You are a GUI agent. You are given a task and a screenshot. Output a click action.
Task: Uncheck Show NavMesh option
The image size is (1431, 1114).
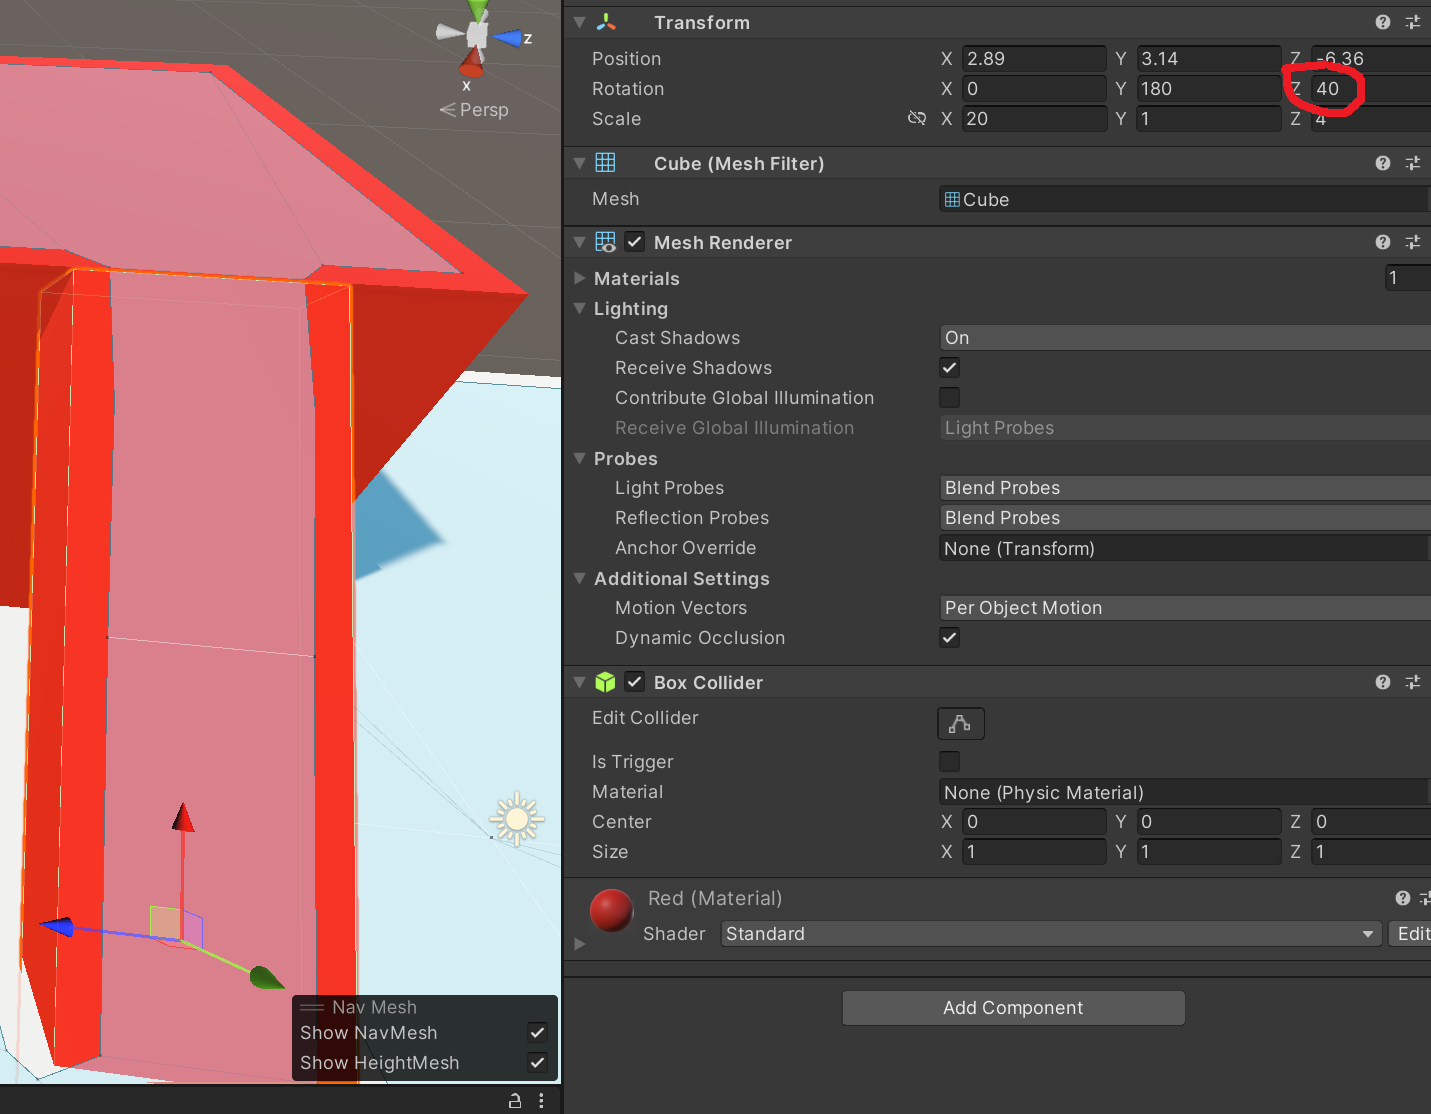[x=537, y=1033]
